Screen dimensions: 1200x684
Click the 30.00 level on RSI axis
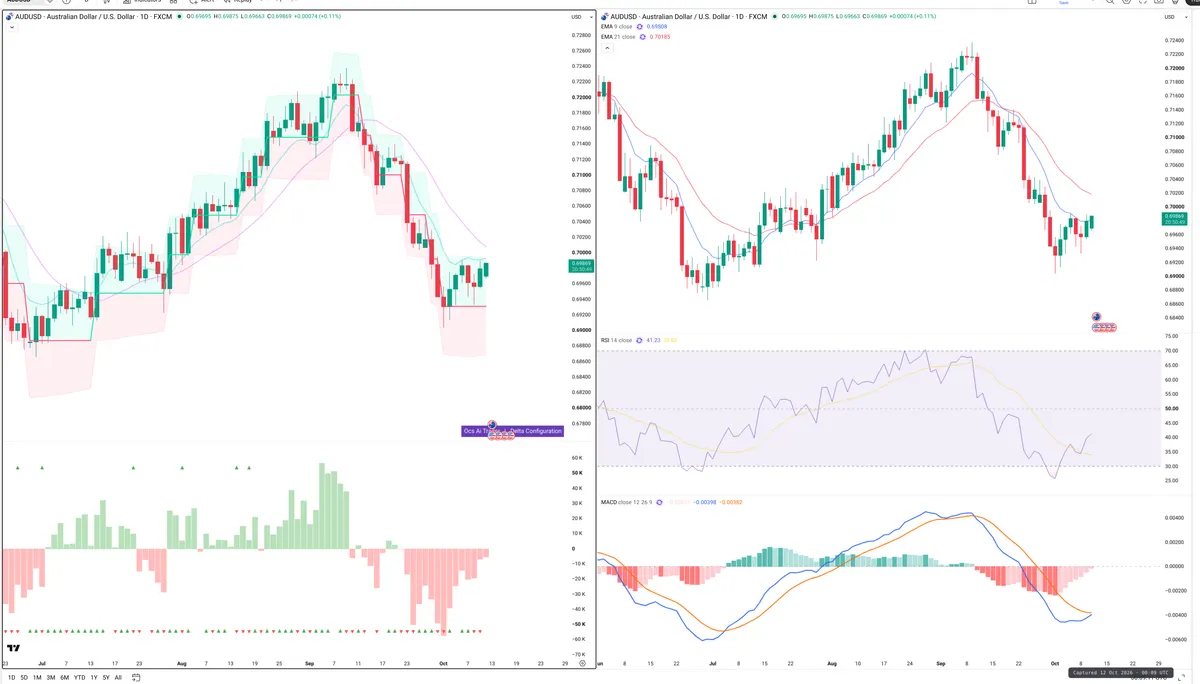pyautogui.click(x=1173, y=466)
